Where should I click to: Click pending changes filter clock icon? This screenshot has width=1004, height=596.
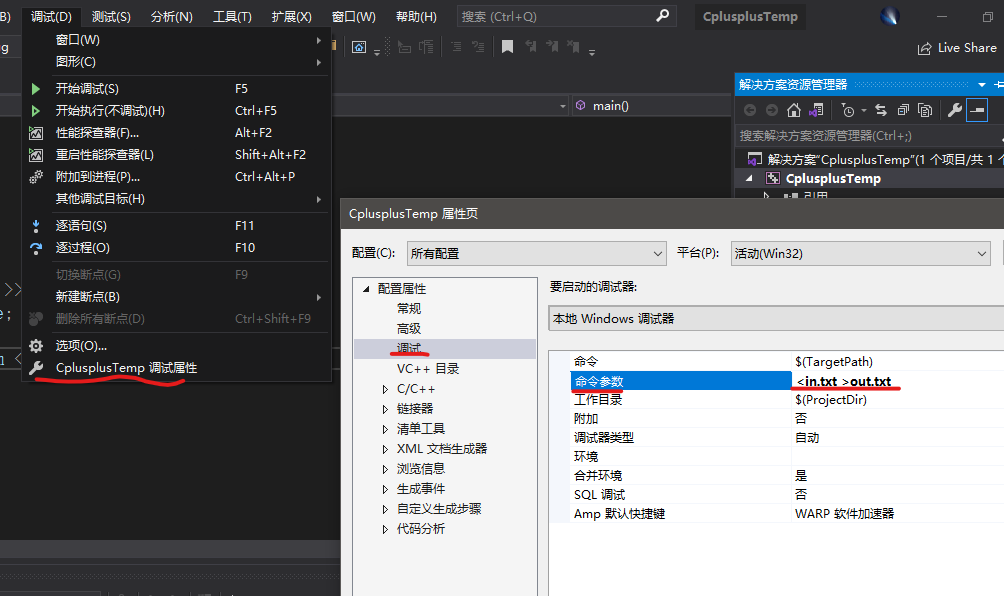click(x=848, y=110)
